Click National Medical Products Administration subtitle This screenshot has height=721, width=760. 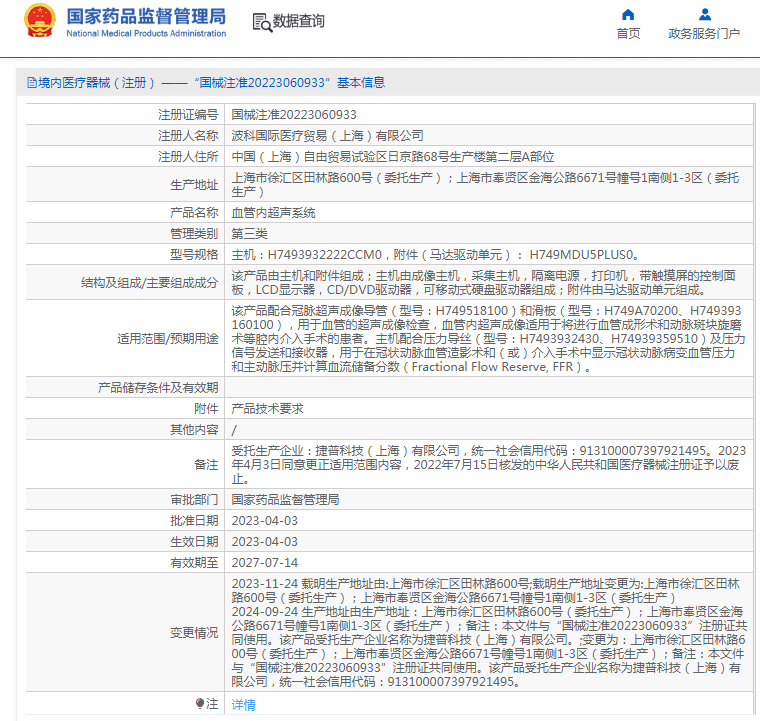[146, 33]
